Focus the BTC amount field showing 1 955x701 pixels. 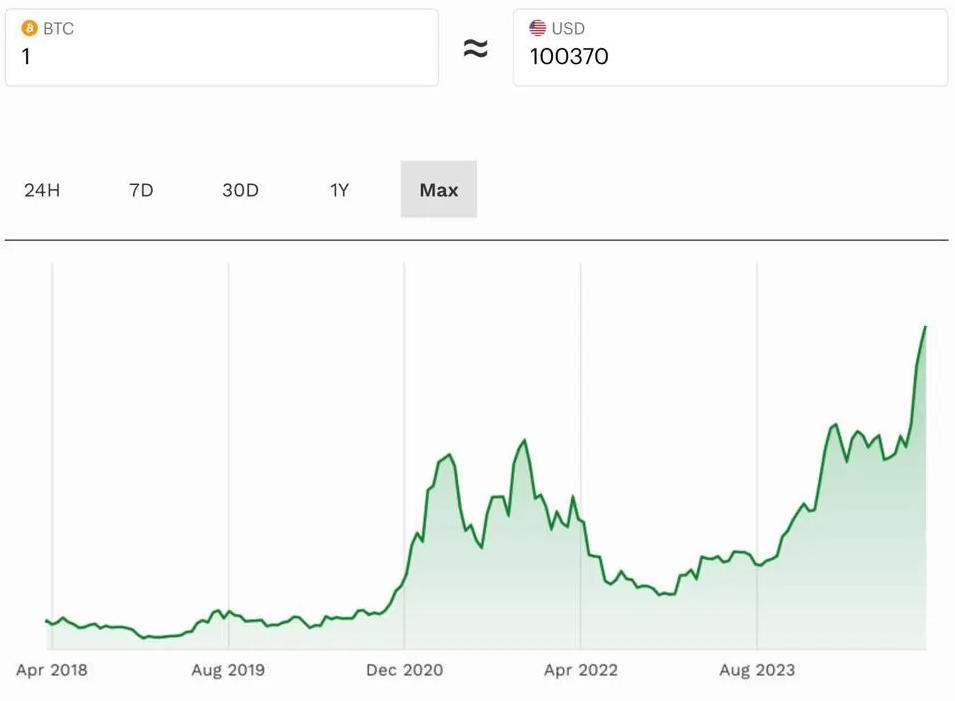[x=220, y=57]
